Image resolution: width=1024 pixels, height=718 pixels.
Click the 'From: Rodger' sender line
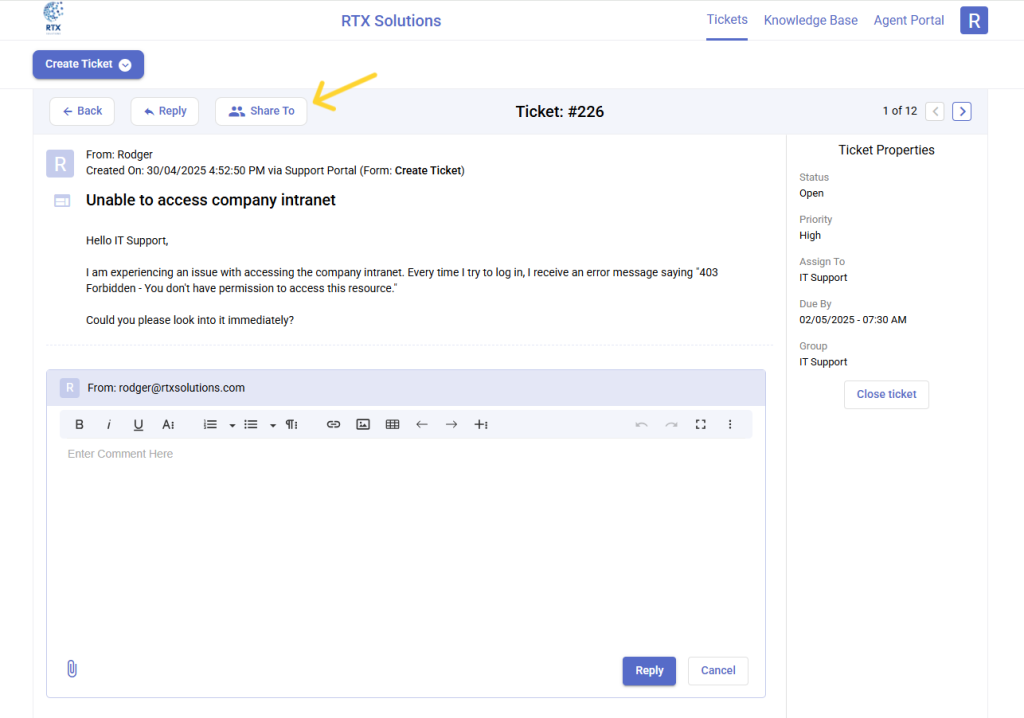click(x=119, y=154)
